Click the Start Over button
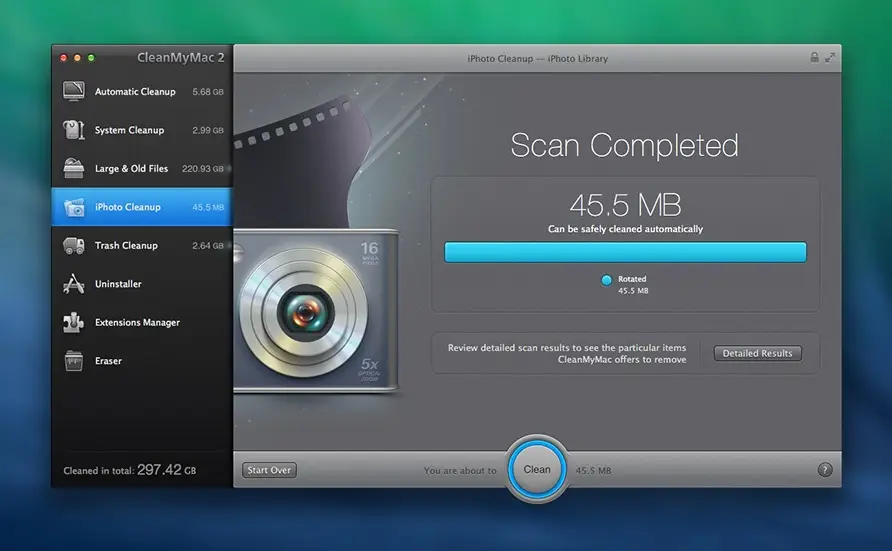Screen dimensions: 892x551 tap(269, 470)
